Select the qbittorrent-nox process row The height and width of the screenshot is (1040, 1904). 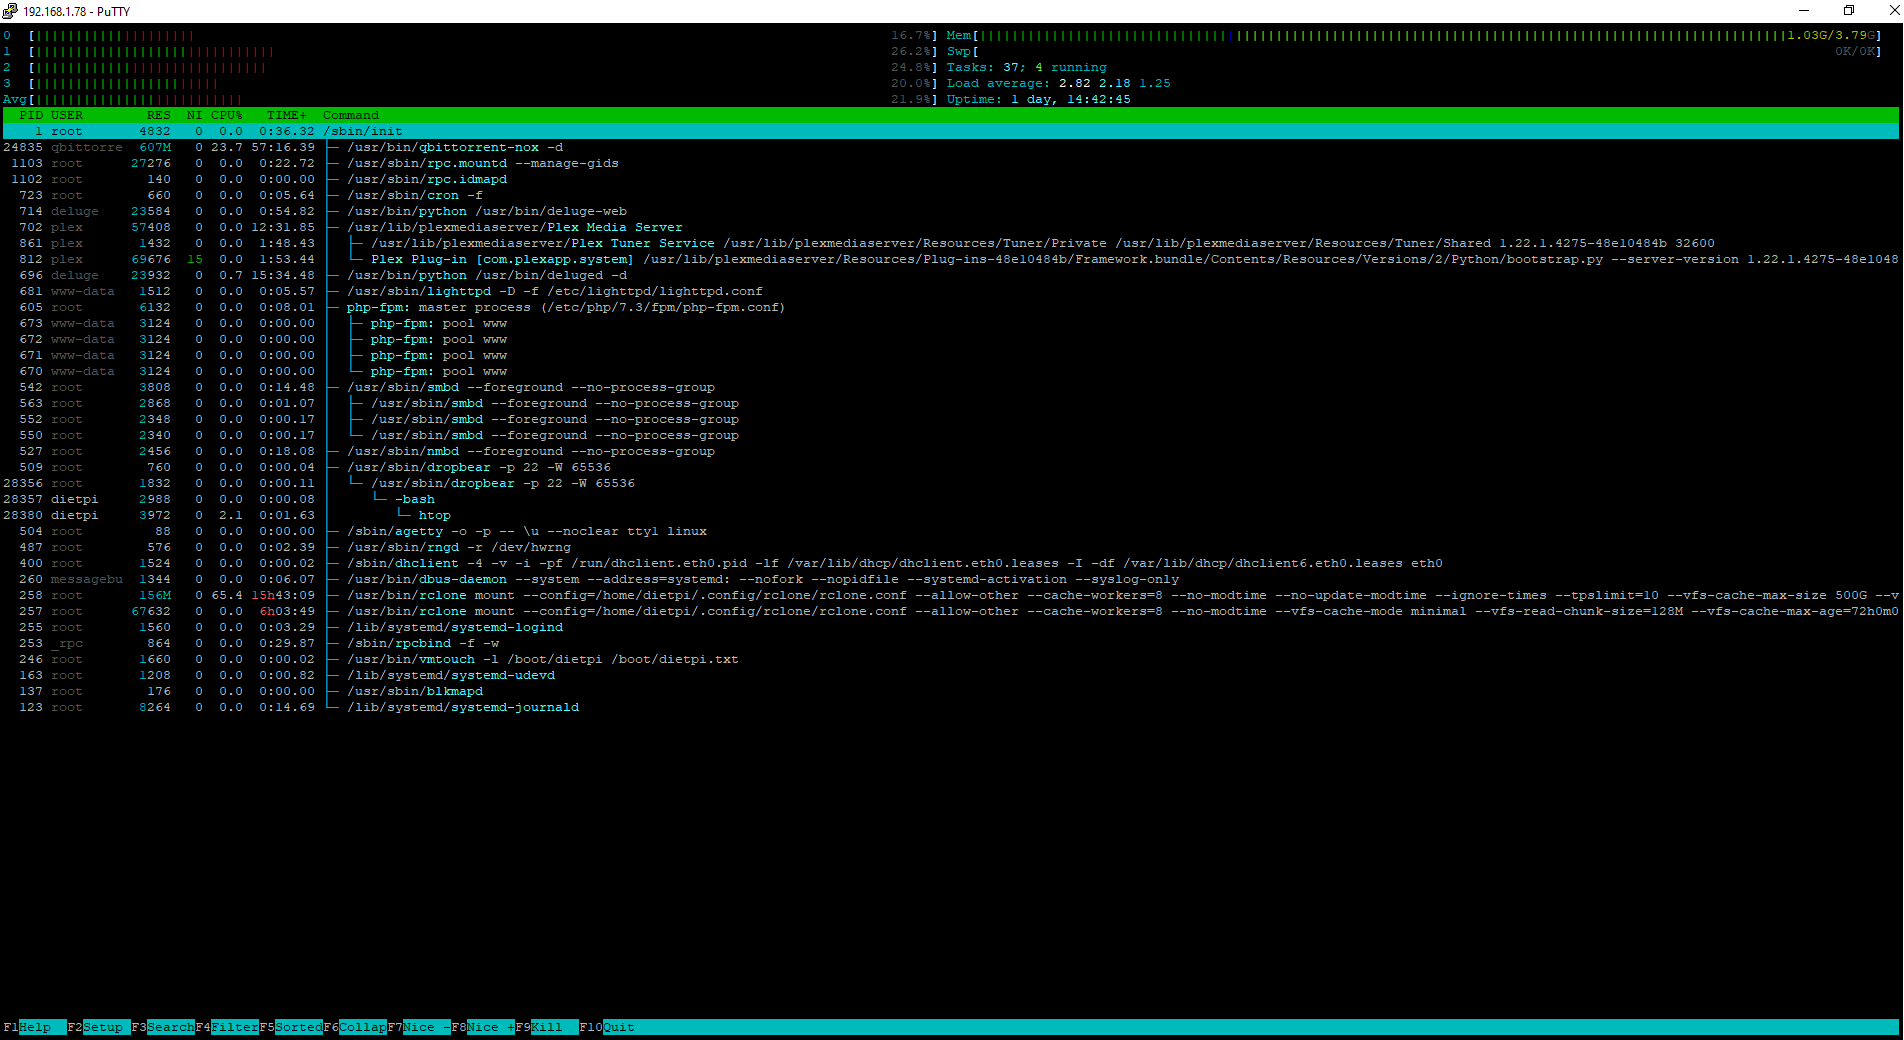(x=951, y=147)
